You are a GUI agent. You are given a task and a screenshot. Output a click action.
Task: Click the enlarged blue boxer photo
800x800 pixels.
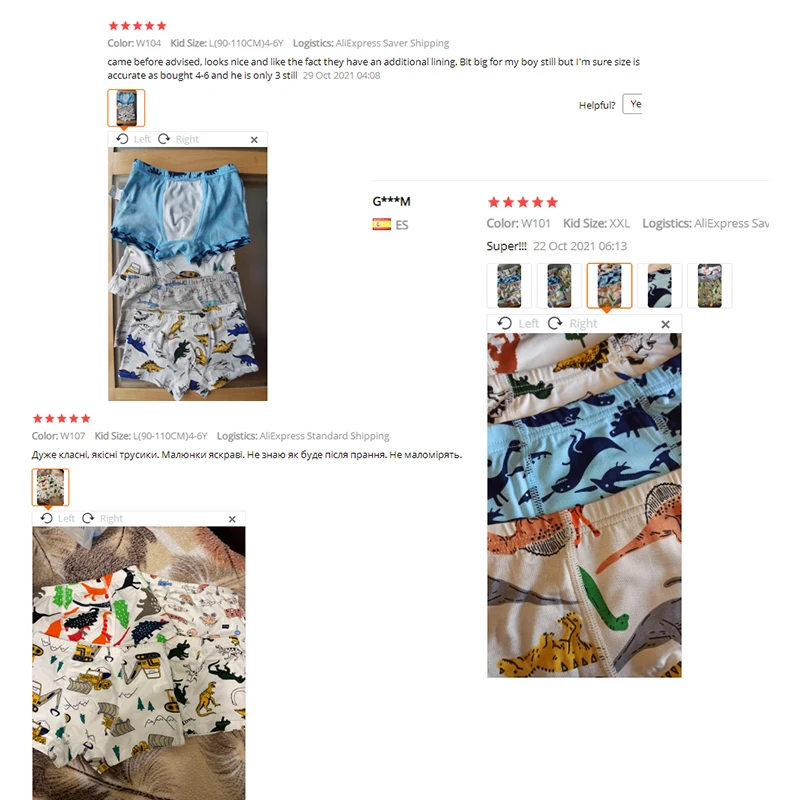[x=188, y=274]
